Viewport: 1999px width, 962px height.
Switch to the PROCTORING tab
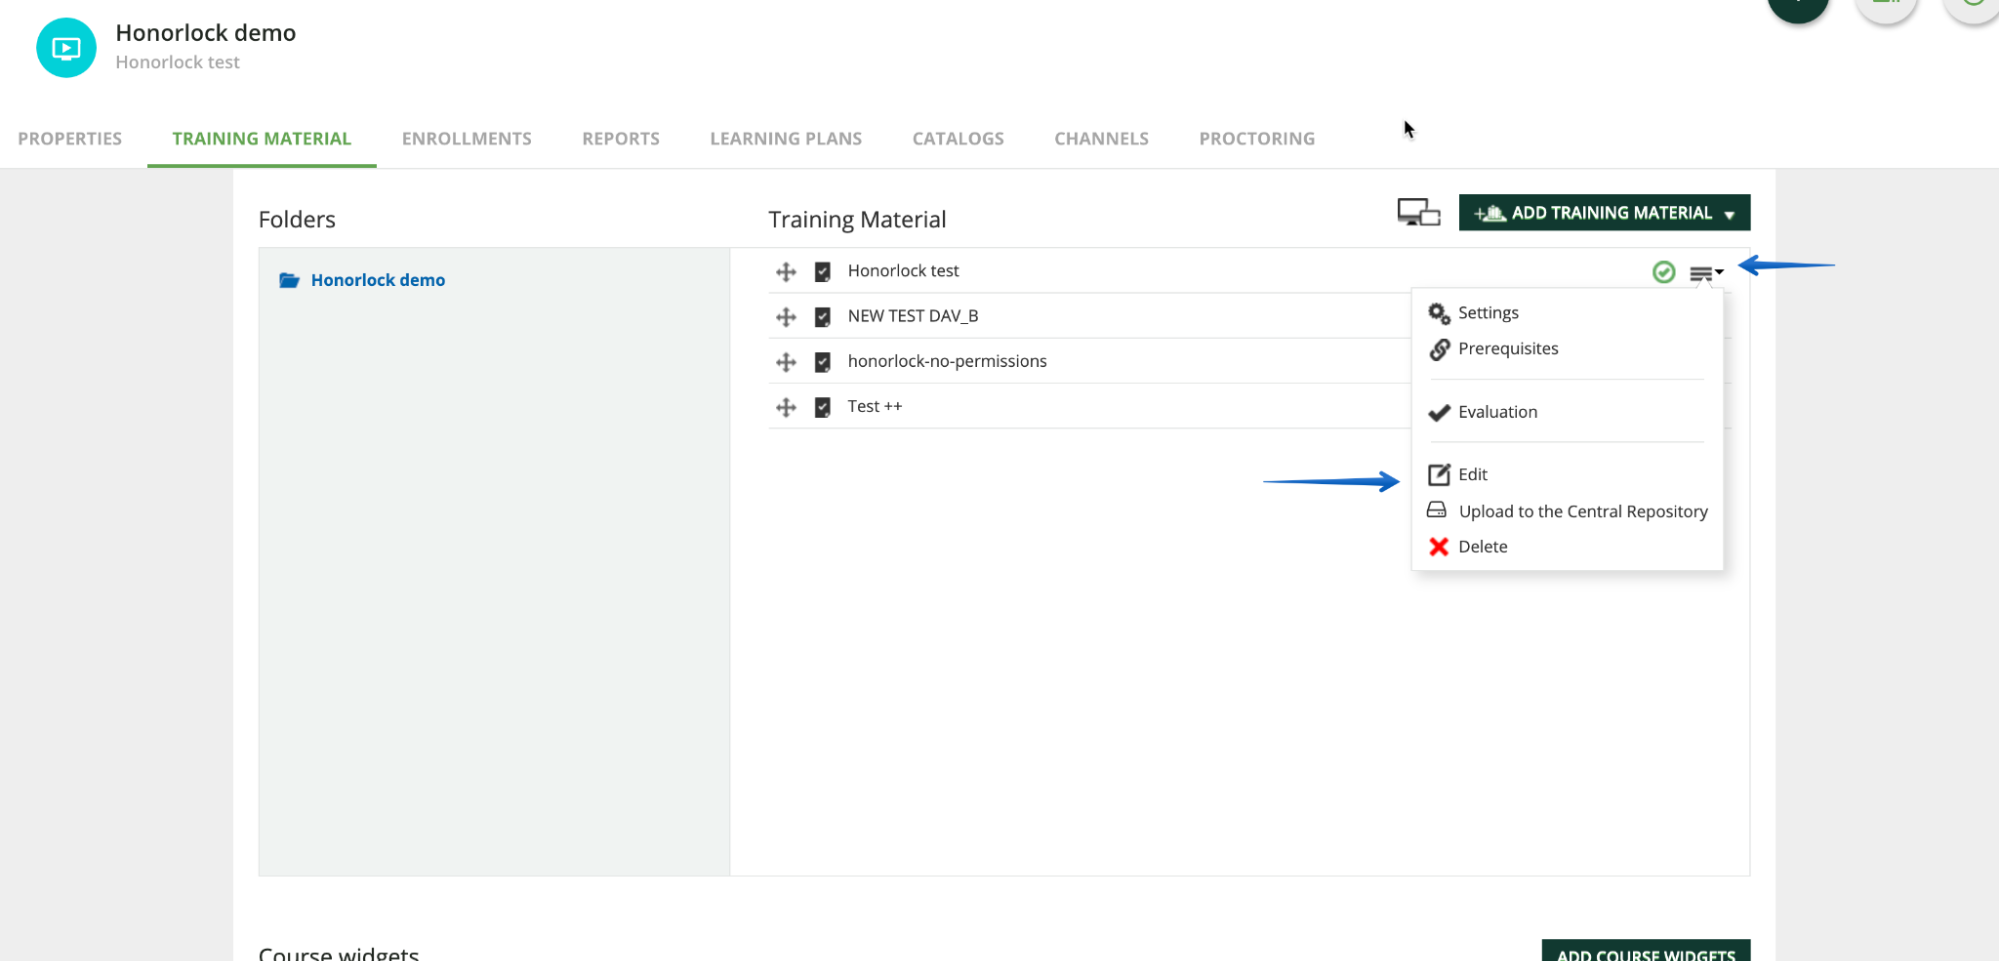point(1257,138)
